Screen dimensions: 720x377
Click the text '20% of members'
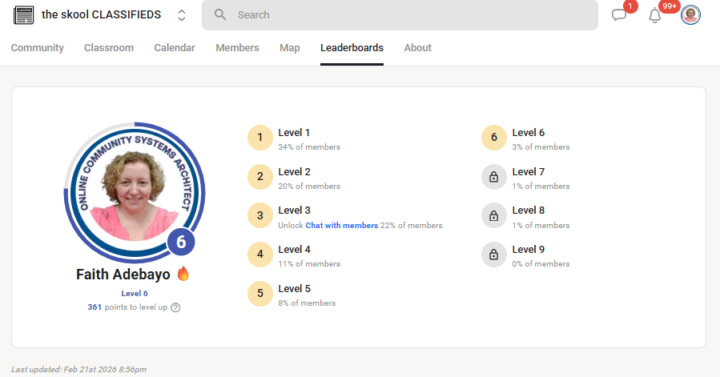tap(309, 186)
